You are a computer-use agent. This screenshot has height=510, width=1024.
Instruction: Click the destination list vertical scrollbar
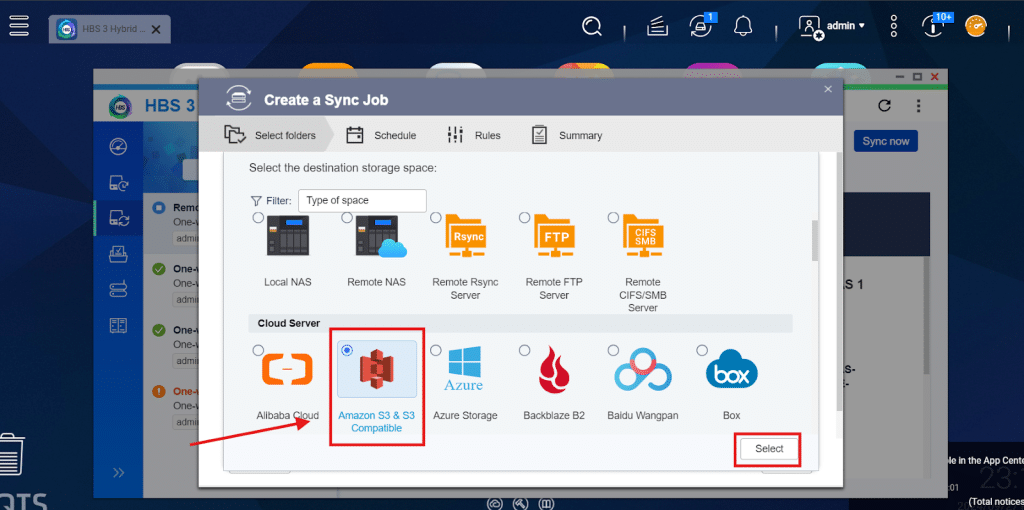(x=814, y=240)
